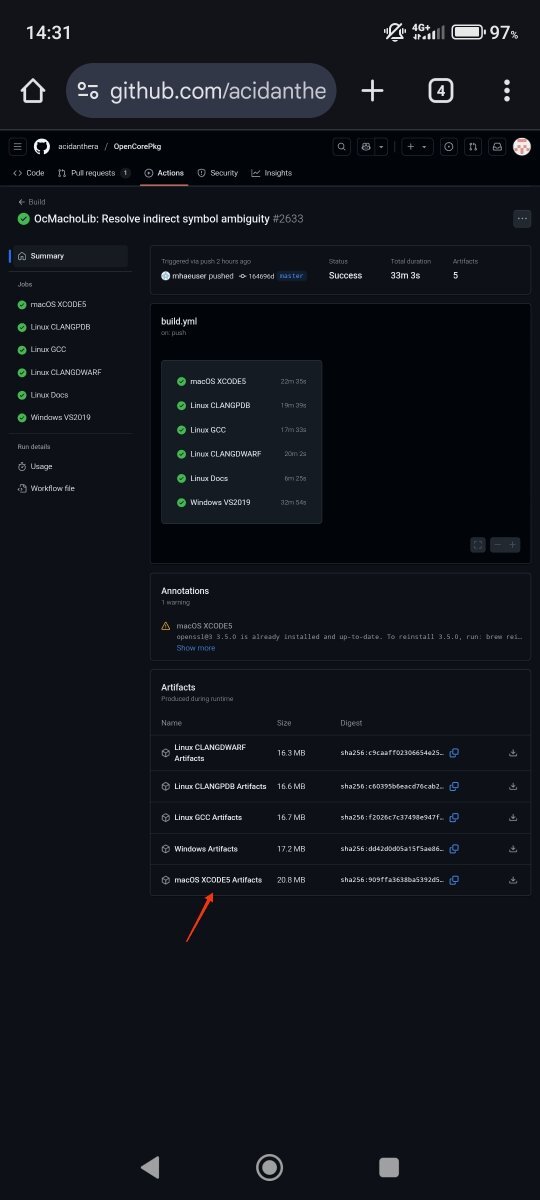Zoom in the workflow graph
The height and width of the screenshot is (1200, 540).
513,545
